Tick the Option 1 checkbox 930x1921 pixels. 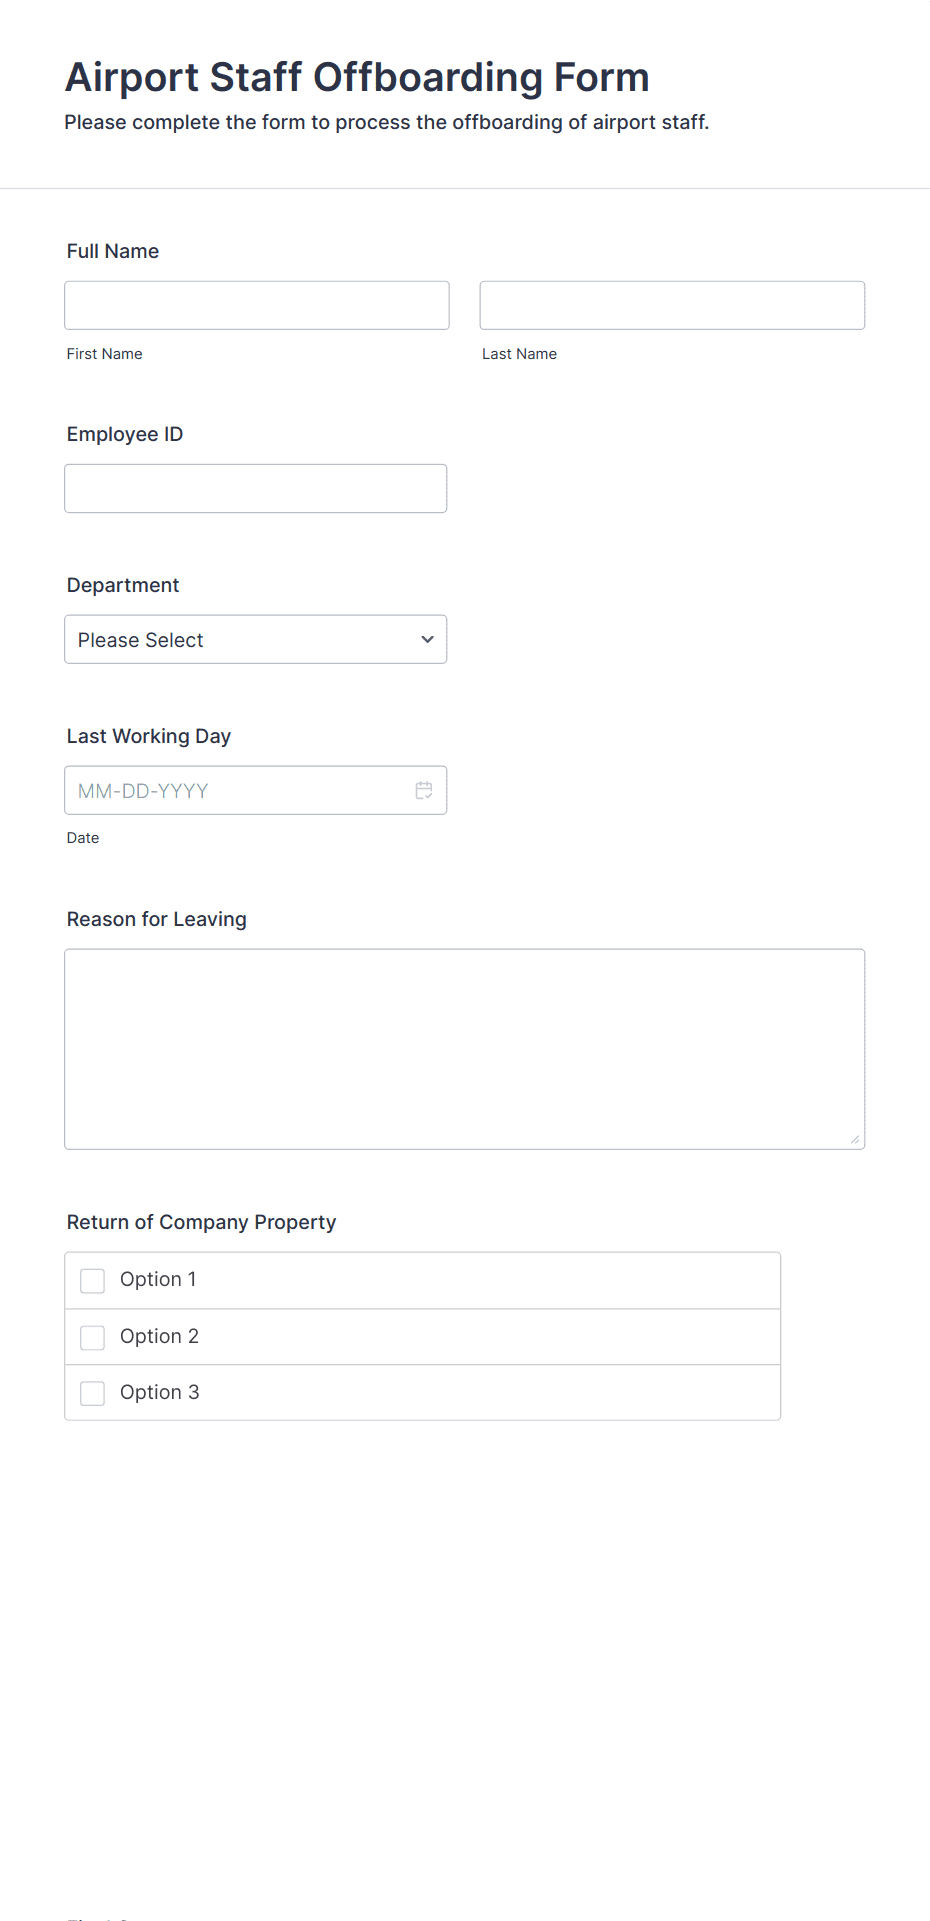pos(92,1281)
